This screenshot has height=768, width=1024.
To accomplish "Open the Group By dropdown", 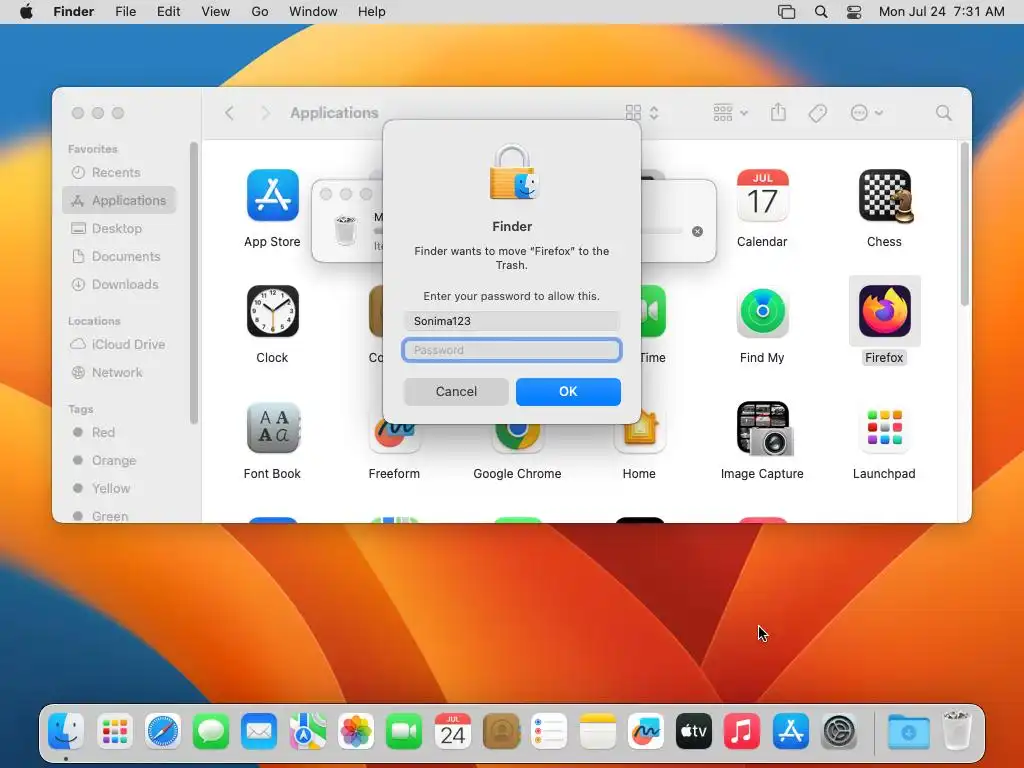I will [729, 113].
